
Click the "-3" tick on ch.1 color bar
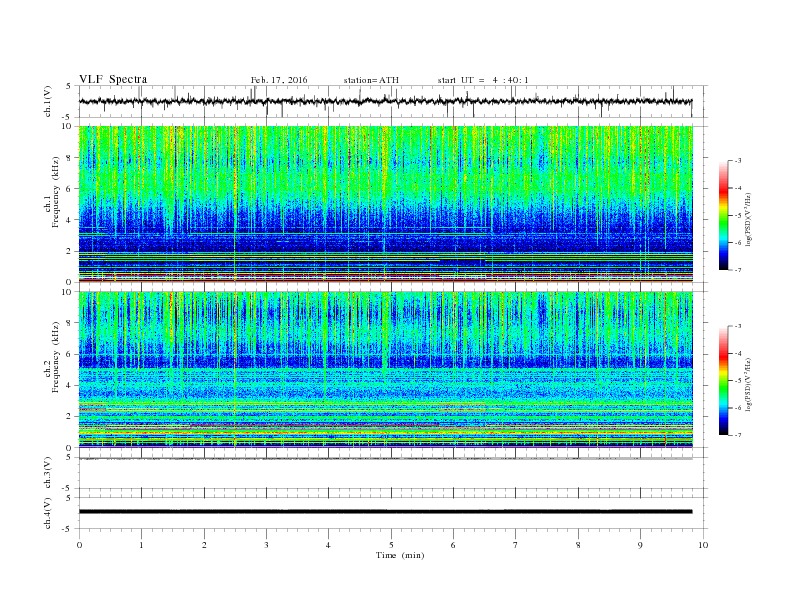(738, 161)
